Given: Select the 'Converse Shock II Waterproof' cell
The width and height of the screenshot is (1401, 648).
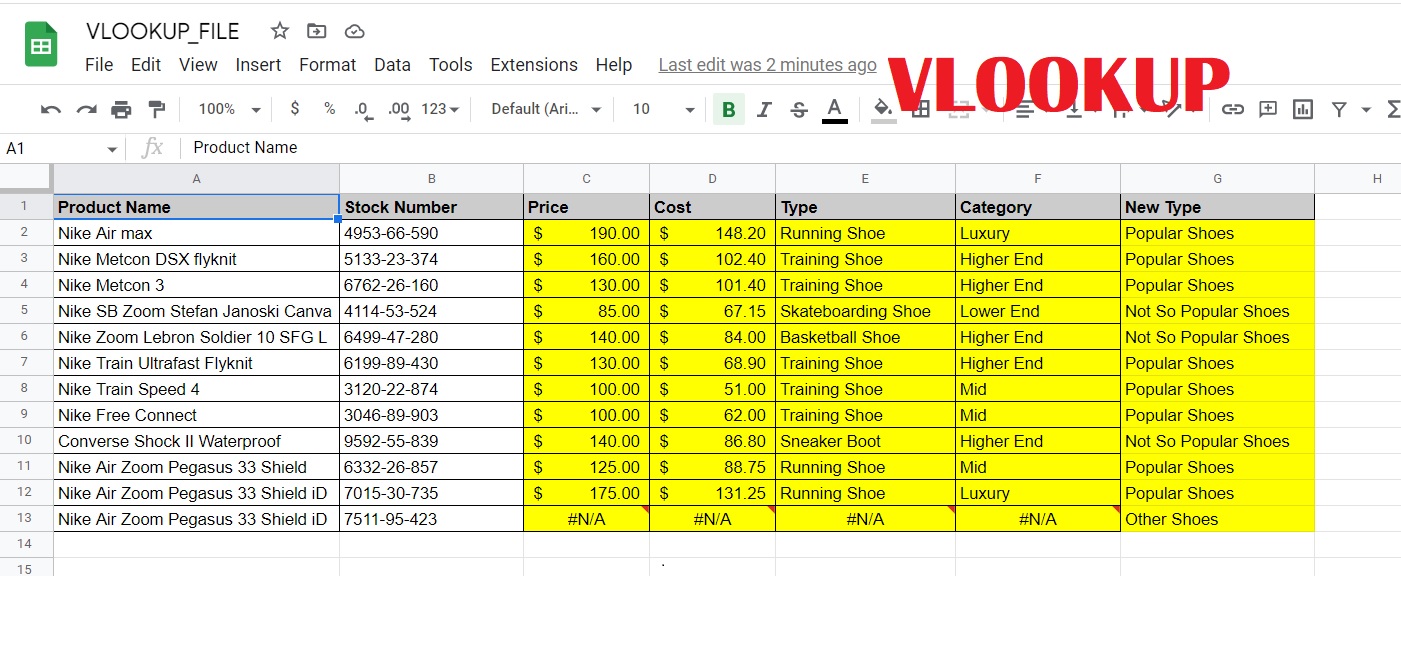Looking at the screenshot, I should [x=196, y=441].
